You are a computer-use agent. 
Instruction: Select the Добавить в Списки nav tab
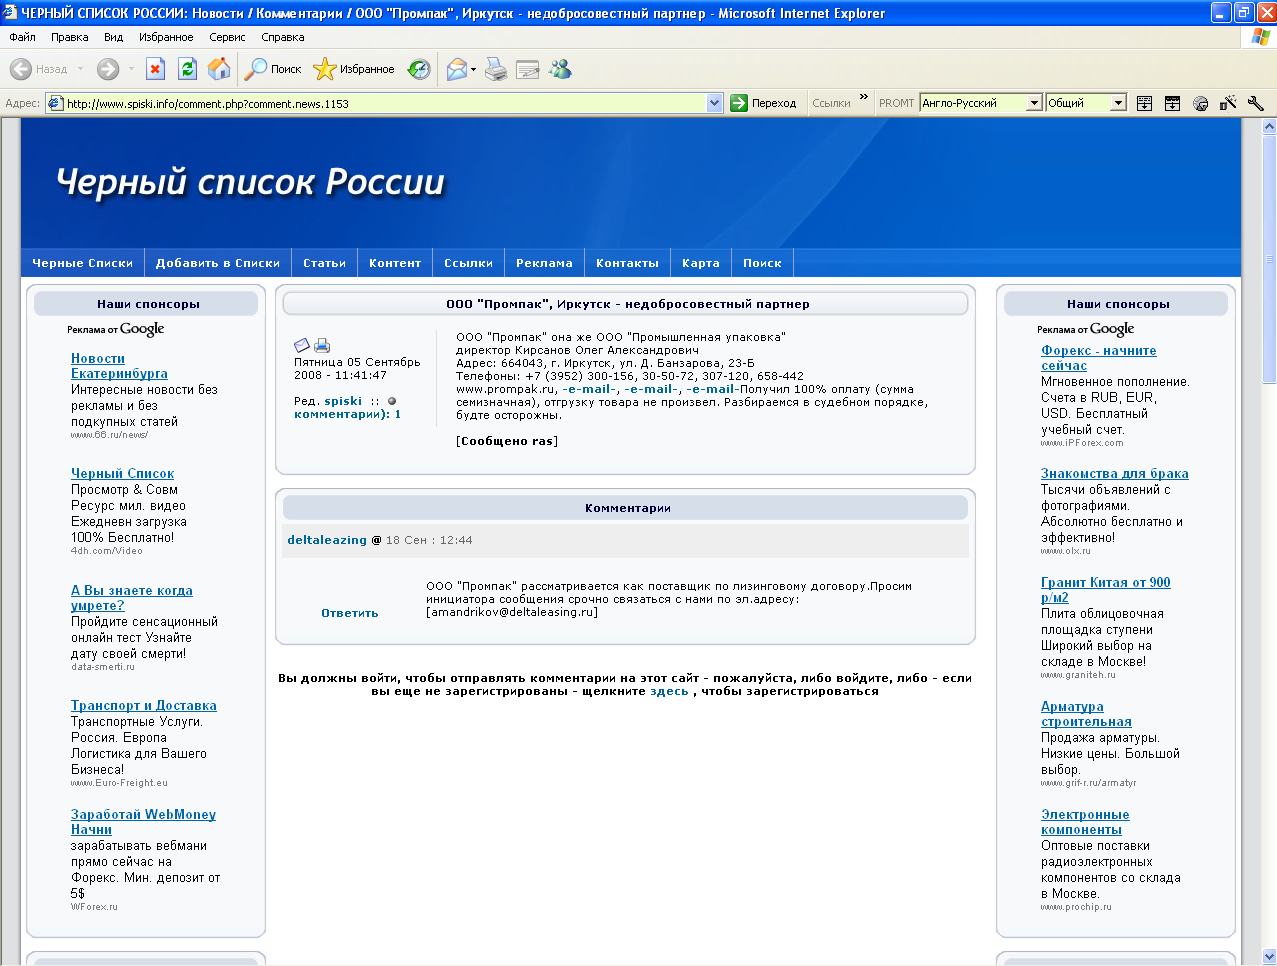click(218, 263)
